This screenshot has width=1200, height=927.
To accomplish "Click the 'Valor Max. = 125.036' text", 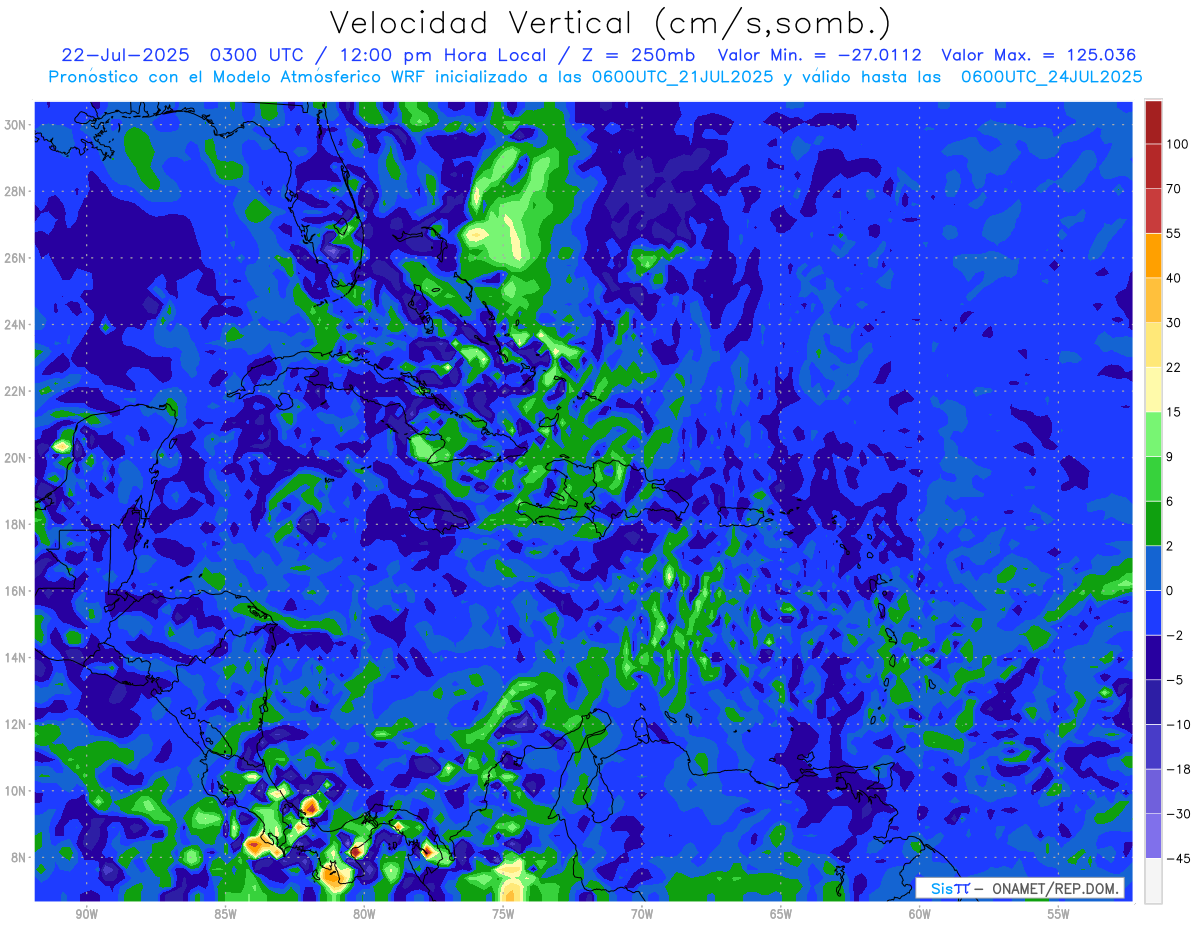I will tap(1039, 55).
